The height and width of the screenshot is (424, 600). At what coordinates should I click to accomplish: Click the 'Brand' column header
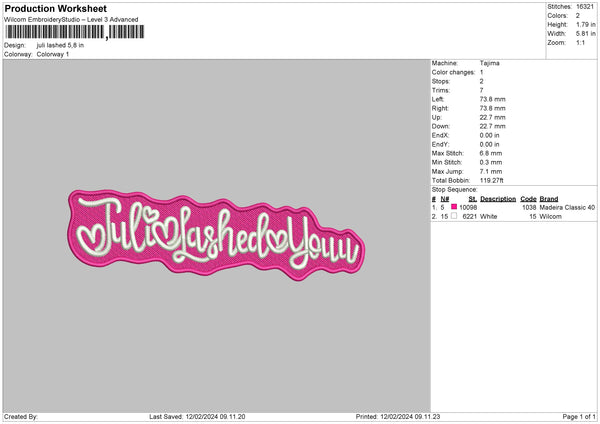click(x=549, y=199)
